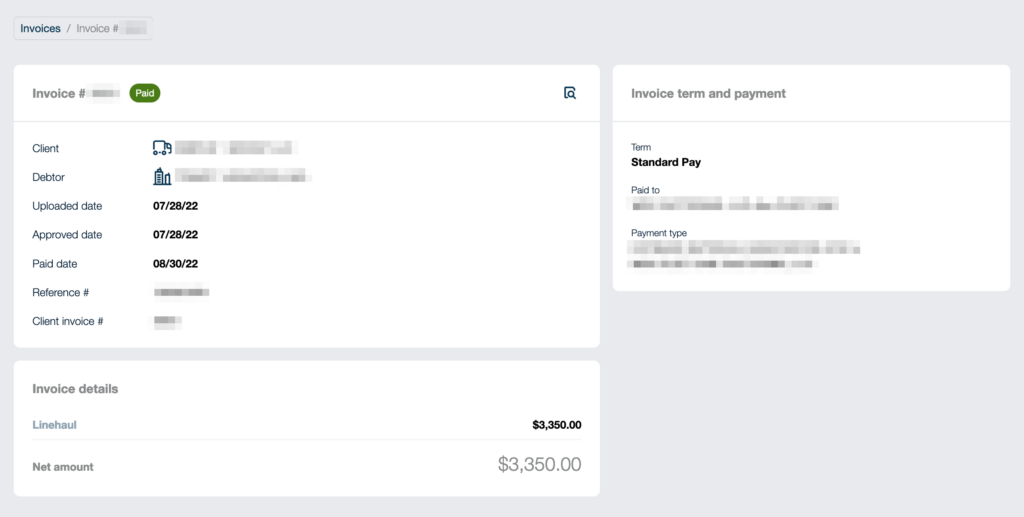Click the blurred Reference number value
This screenshot has height=517, width=1024.
181,292
